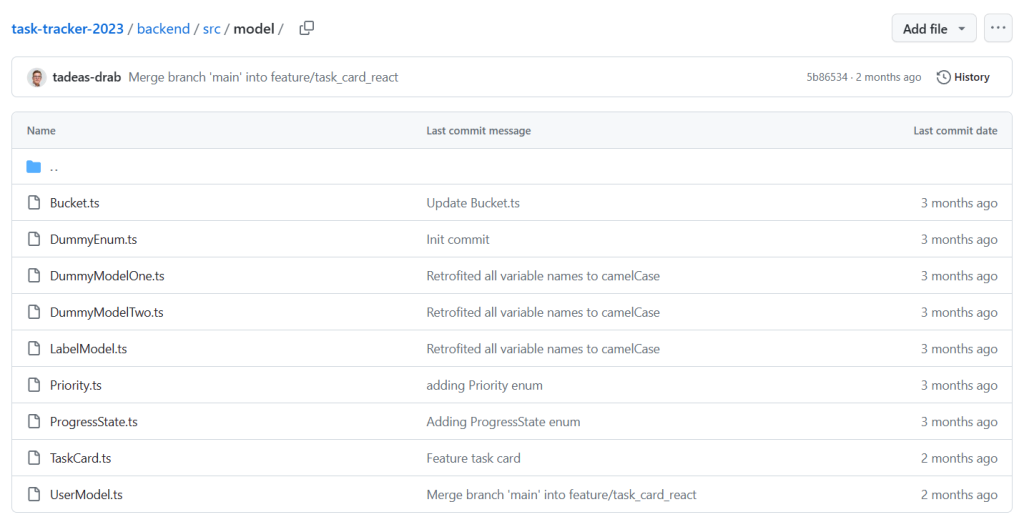Click tadeas-drab's avatar picture
Viewport: 1024px width, 522px height.
(x=37, y=77)
